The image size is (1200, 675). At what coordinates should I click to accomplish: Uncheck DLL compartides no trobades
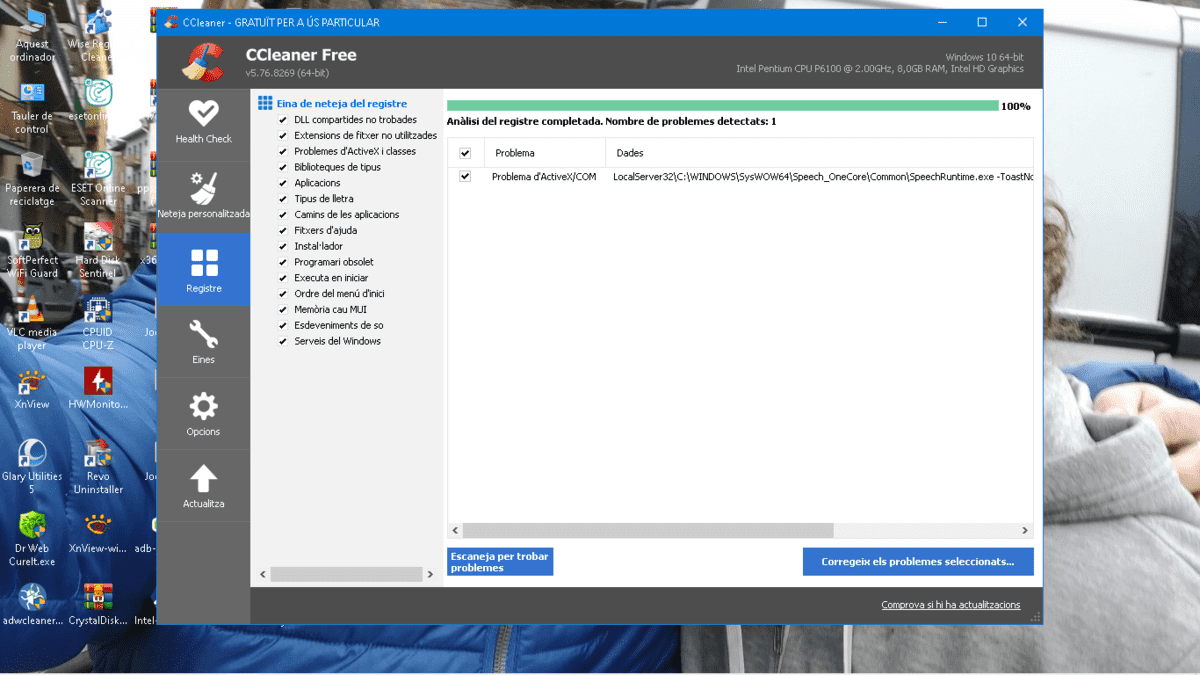(x=283, y=120)
